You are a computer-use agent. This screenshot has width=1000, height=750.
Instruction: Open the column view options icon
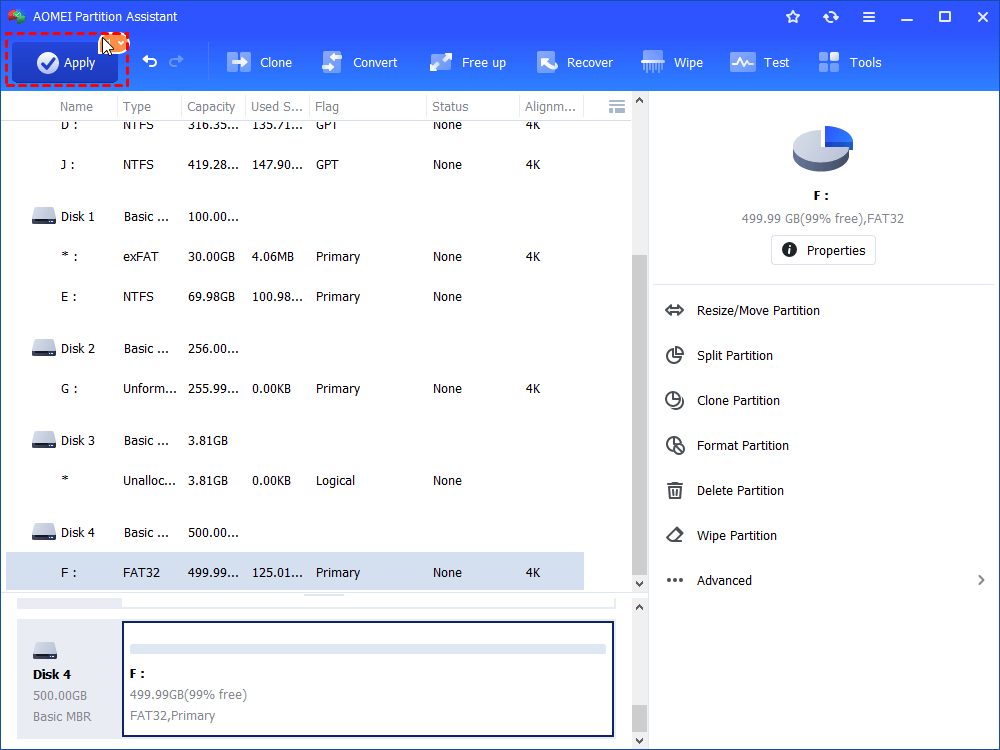617,107
